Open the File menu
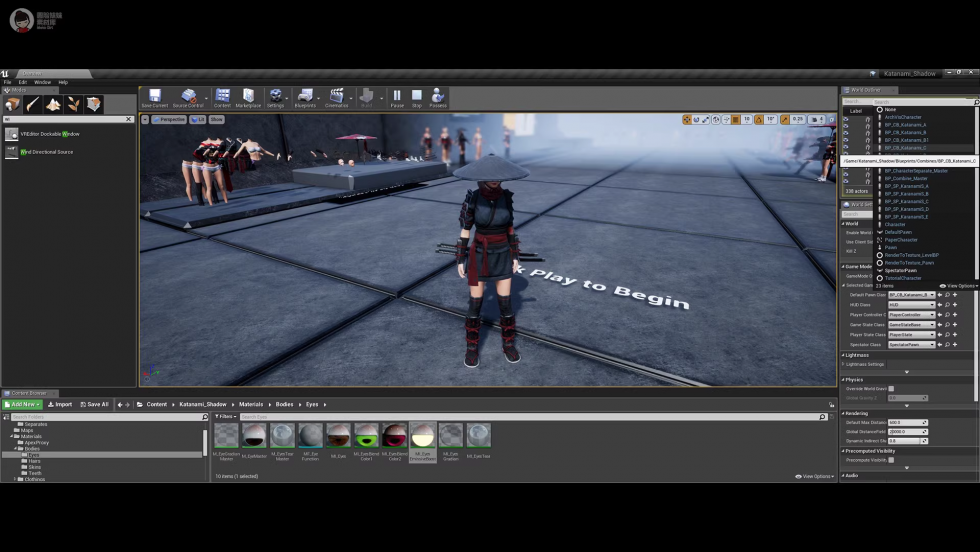 point(8,82)
